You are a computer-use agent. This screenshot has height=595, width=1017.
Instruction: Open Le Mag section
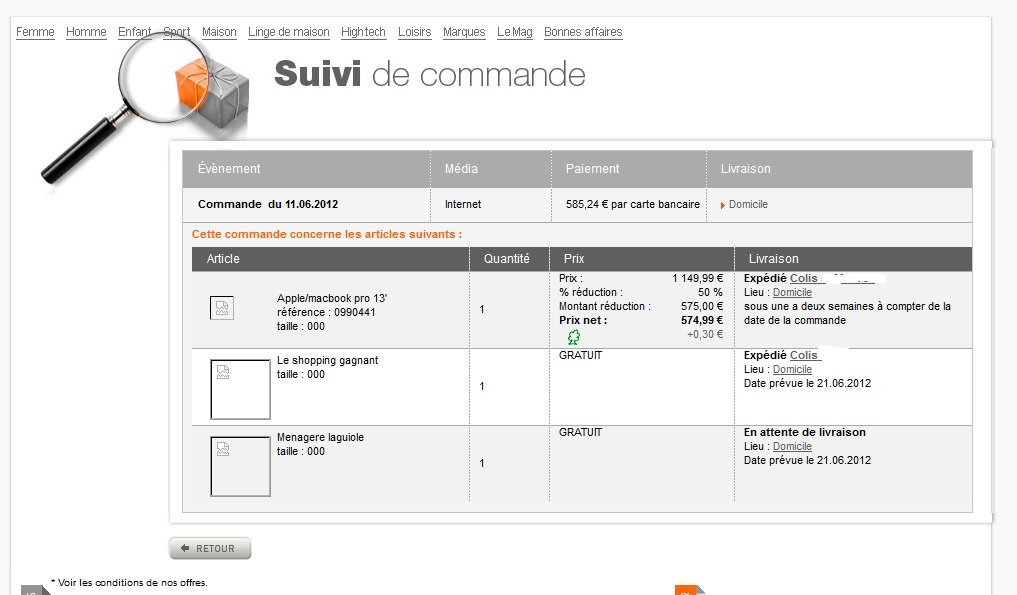(514, 32)
